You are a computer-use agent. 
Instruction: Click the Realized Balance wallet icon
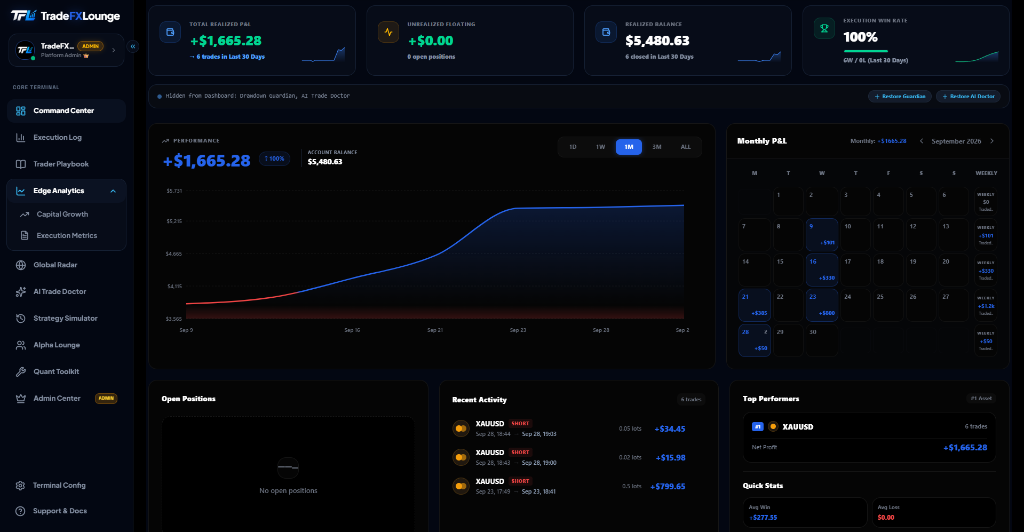606,32
